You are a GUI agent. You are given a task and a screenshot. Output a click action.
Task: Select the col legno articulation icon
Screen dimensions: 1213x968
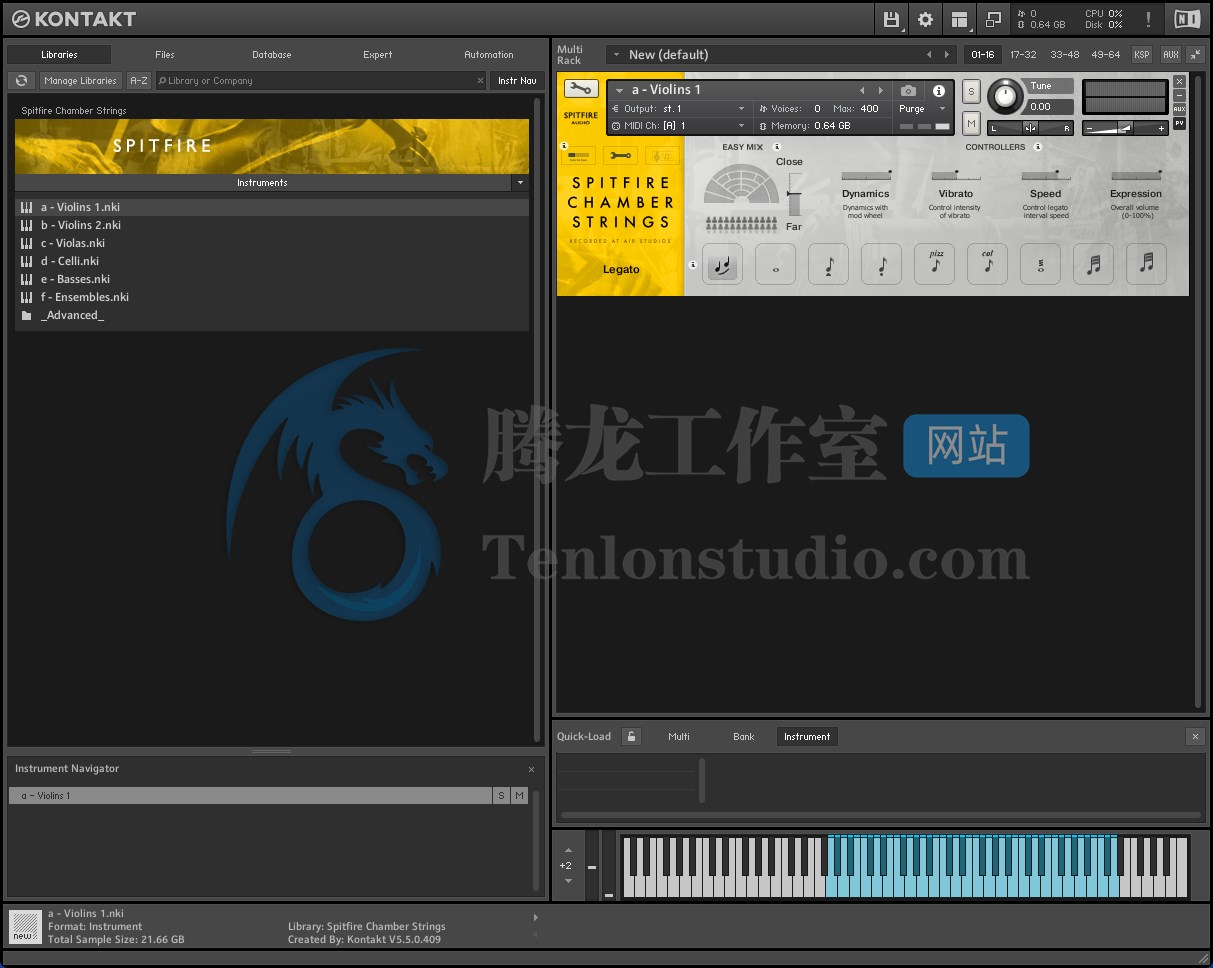pos(987,263)
